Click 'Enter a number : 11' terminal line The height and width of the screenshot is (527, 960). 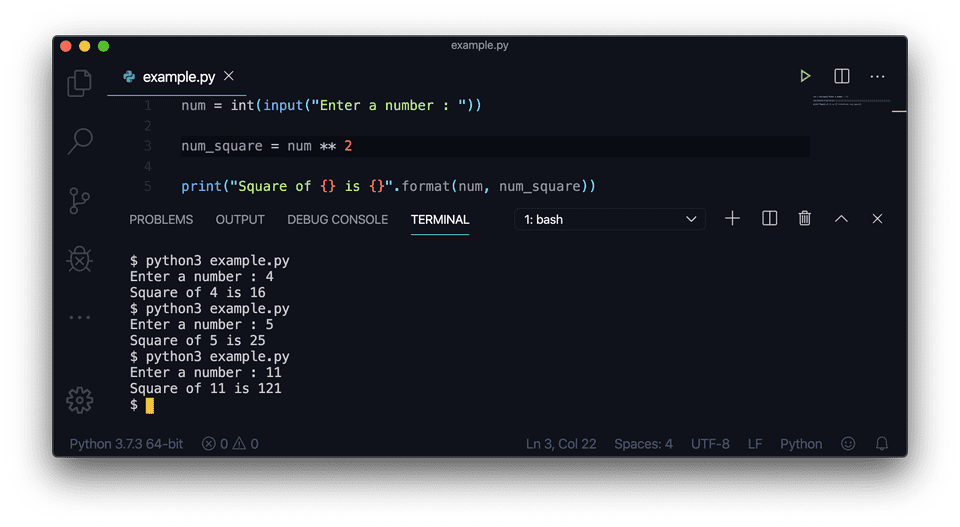coord(206,373)
